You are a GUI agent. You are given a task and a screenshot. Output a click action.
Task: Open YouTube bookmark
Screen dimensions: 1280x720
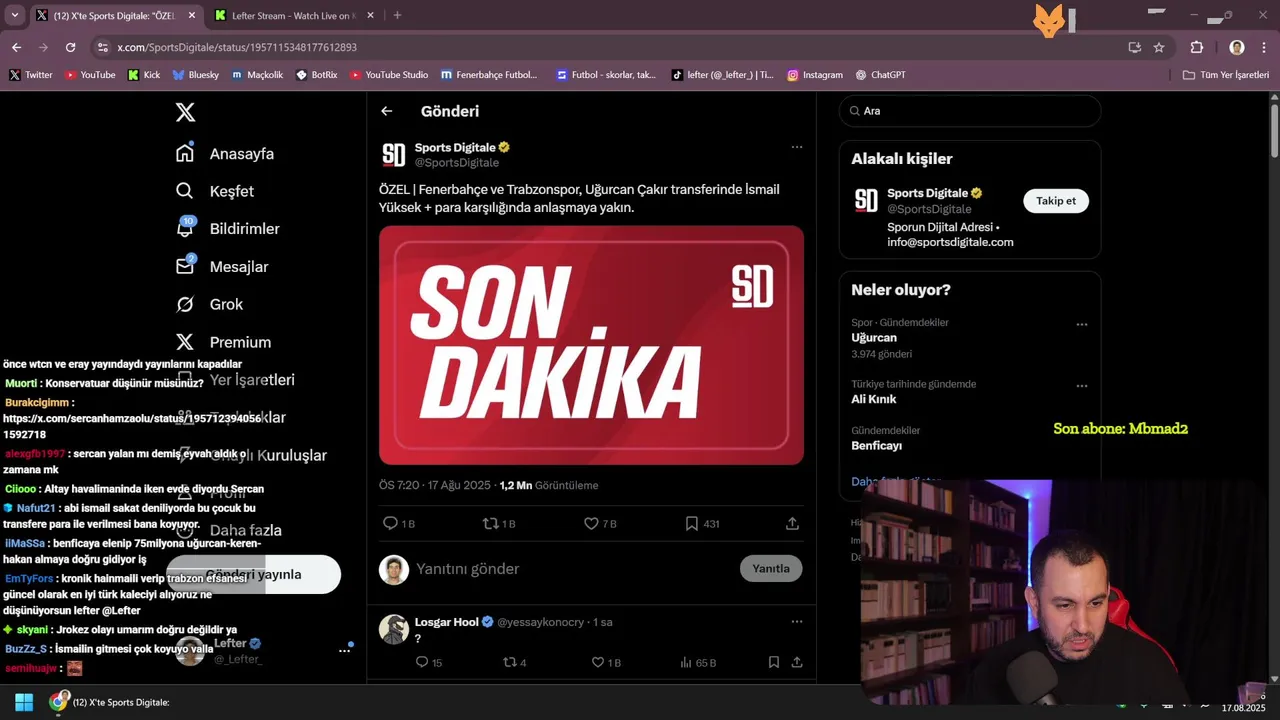[x=90, y=75]
